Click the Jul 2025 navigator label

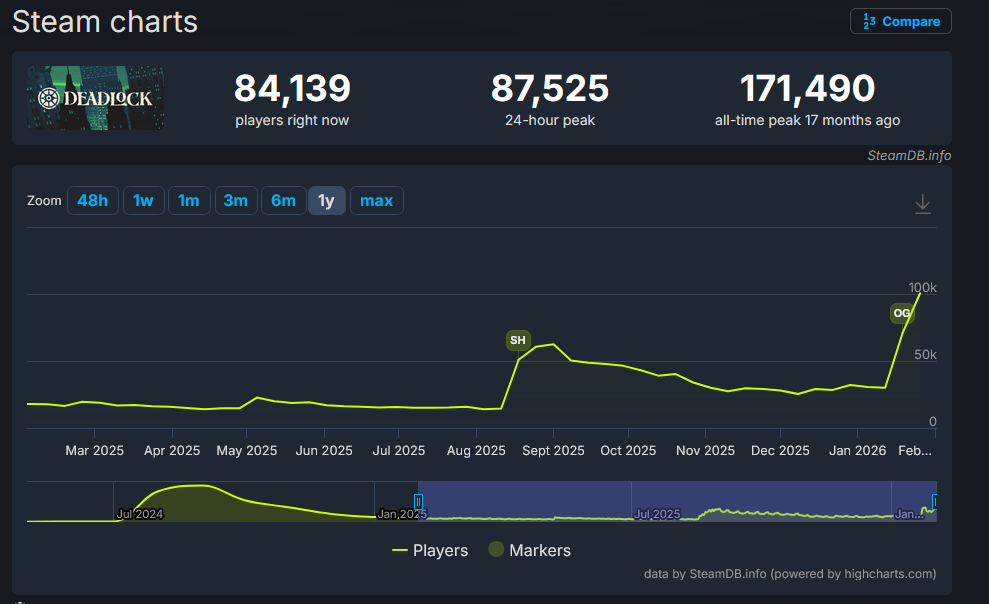(x=657, y=514)
